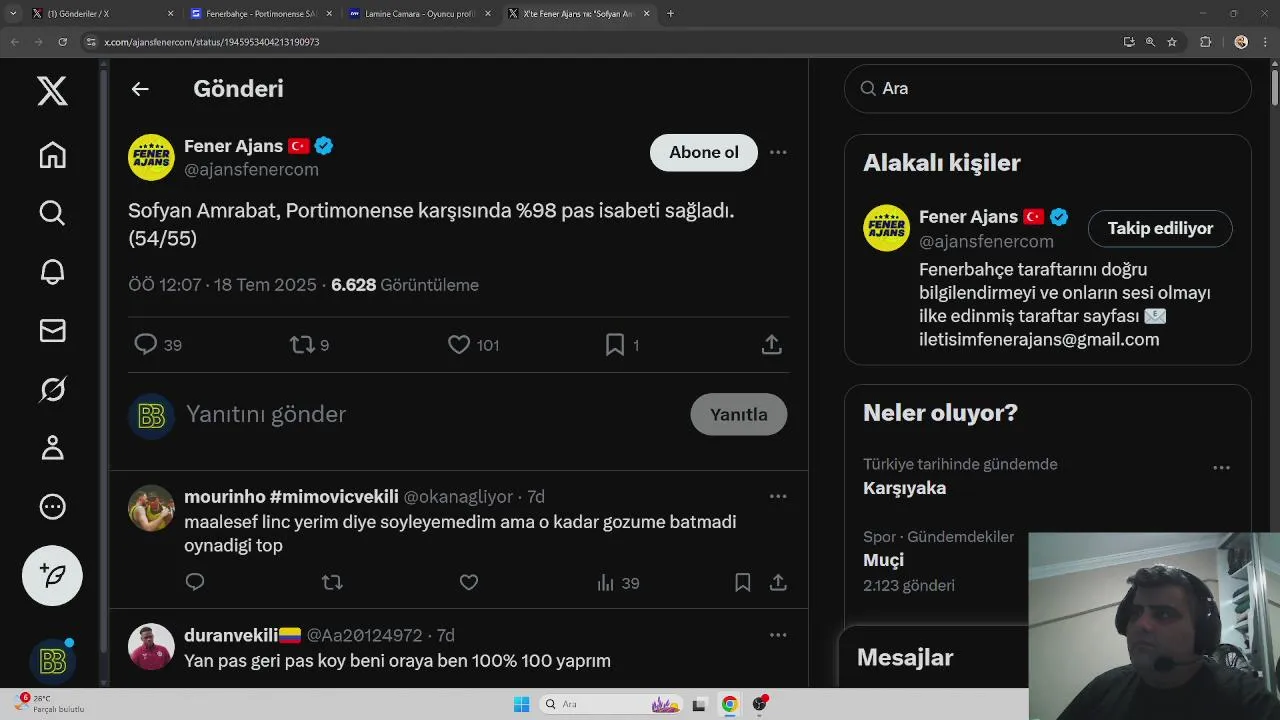Open the tab search dropdown arrow
Image resolution: width=1280 pixels, height=720 pixels.
point(12,14)
